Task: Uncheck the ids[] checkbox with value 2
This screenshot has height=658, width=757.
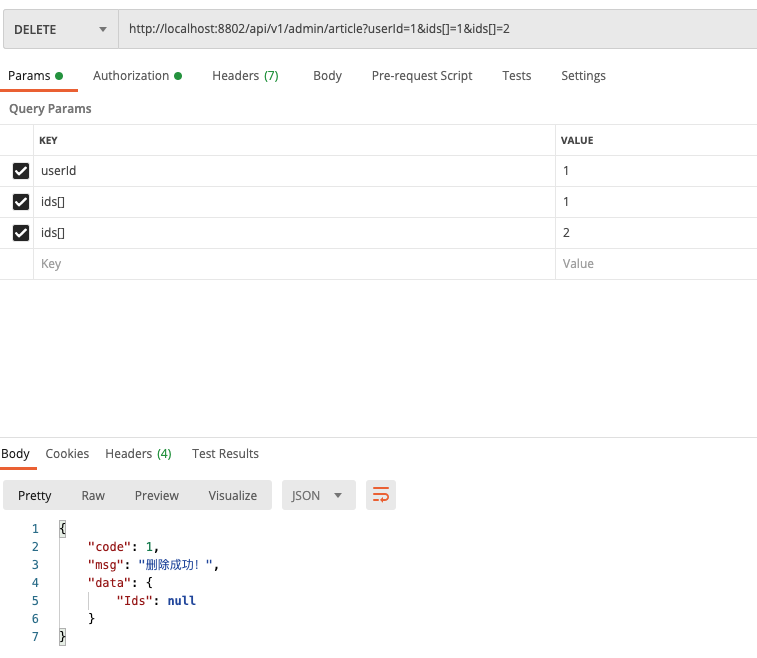Action: coord(21,233)
